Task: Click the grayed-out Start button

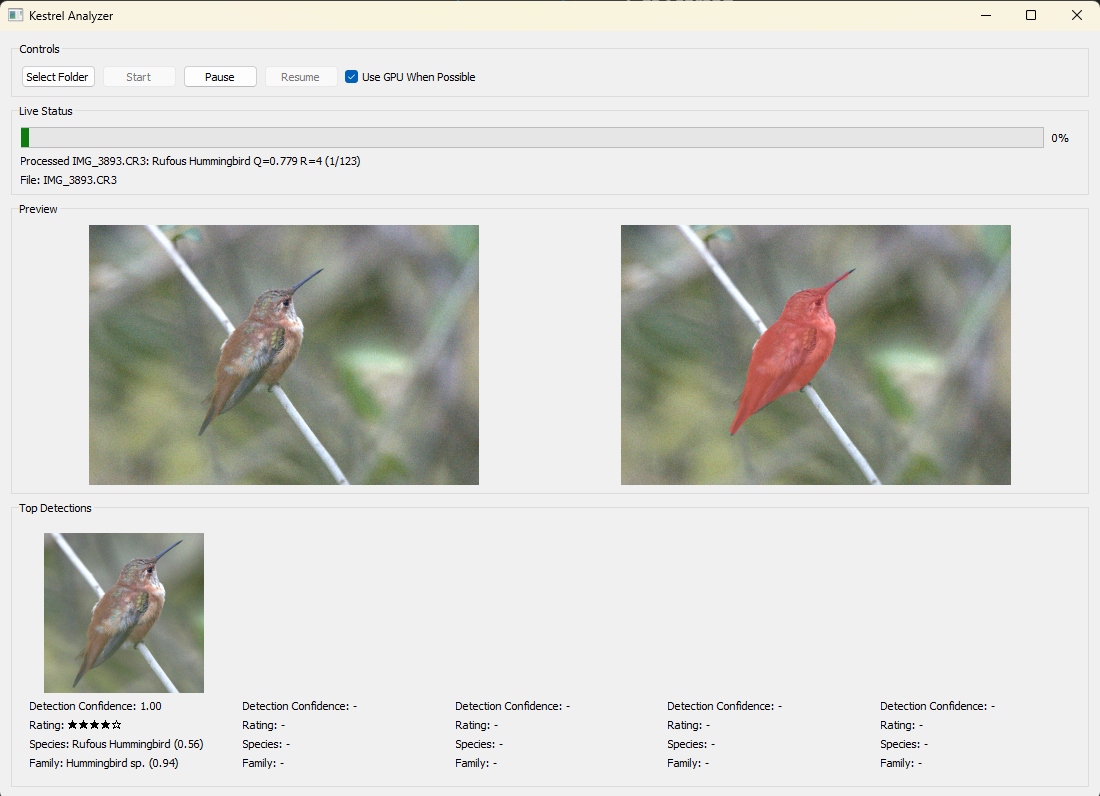Action: (x=139, y=76)
